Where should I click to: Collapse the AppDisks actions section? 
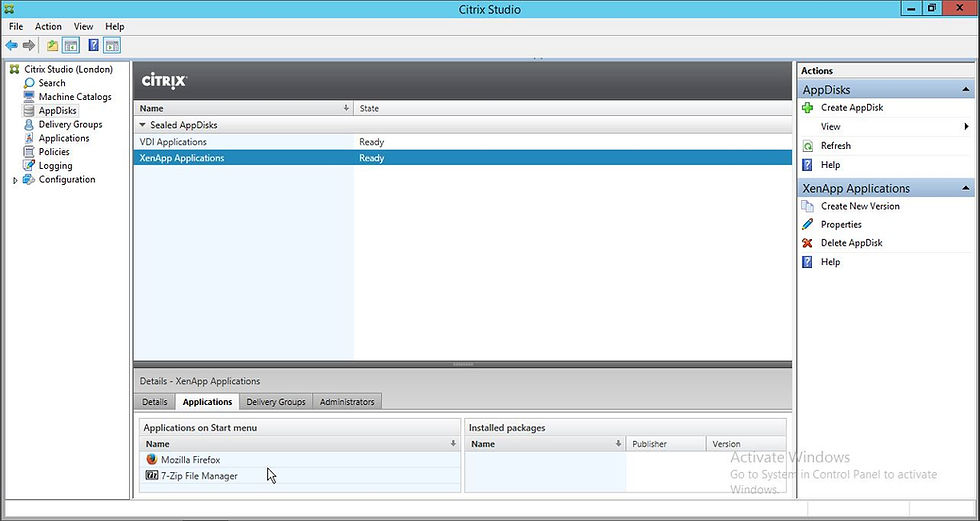pos(966,90)
